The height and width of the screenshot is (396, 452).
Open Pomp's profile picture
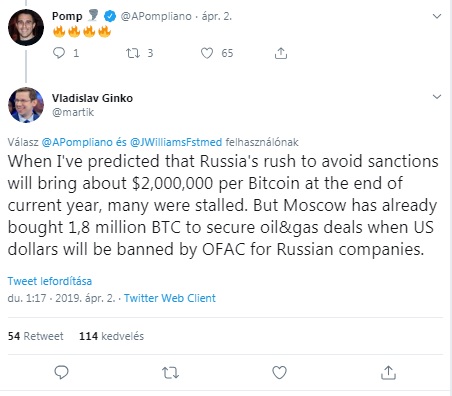tap(26, 27)
